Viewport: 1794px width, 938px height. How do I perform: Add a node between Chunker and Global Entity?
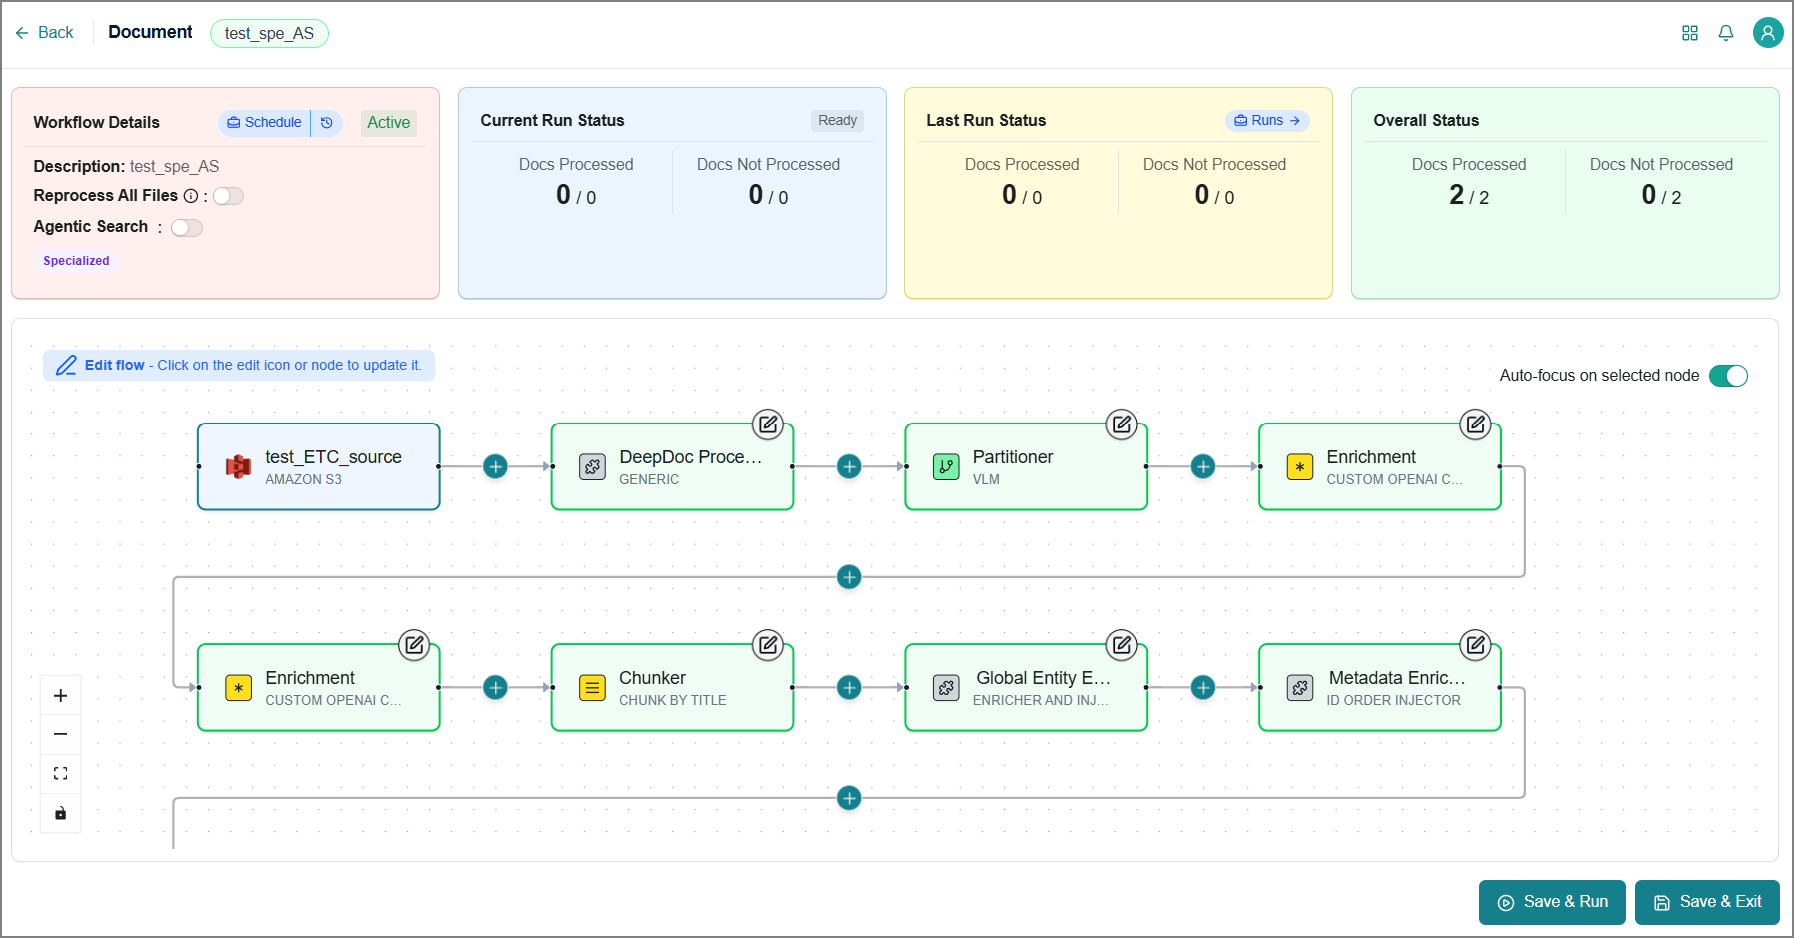pyautogui.click(x=849, y=687)
